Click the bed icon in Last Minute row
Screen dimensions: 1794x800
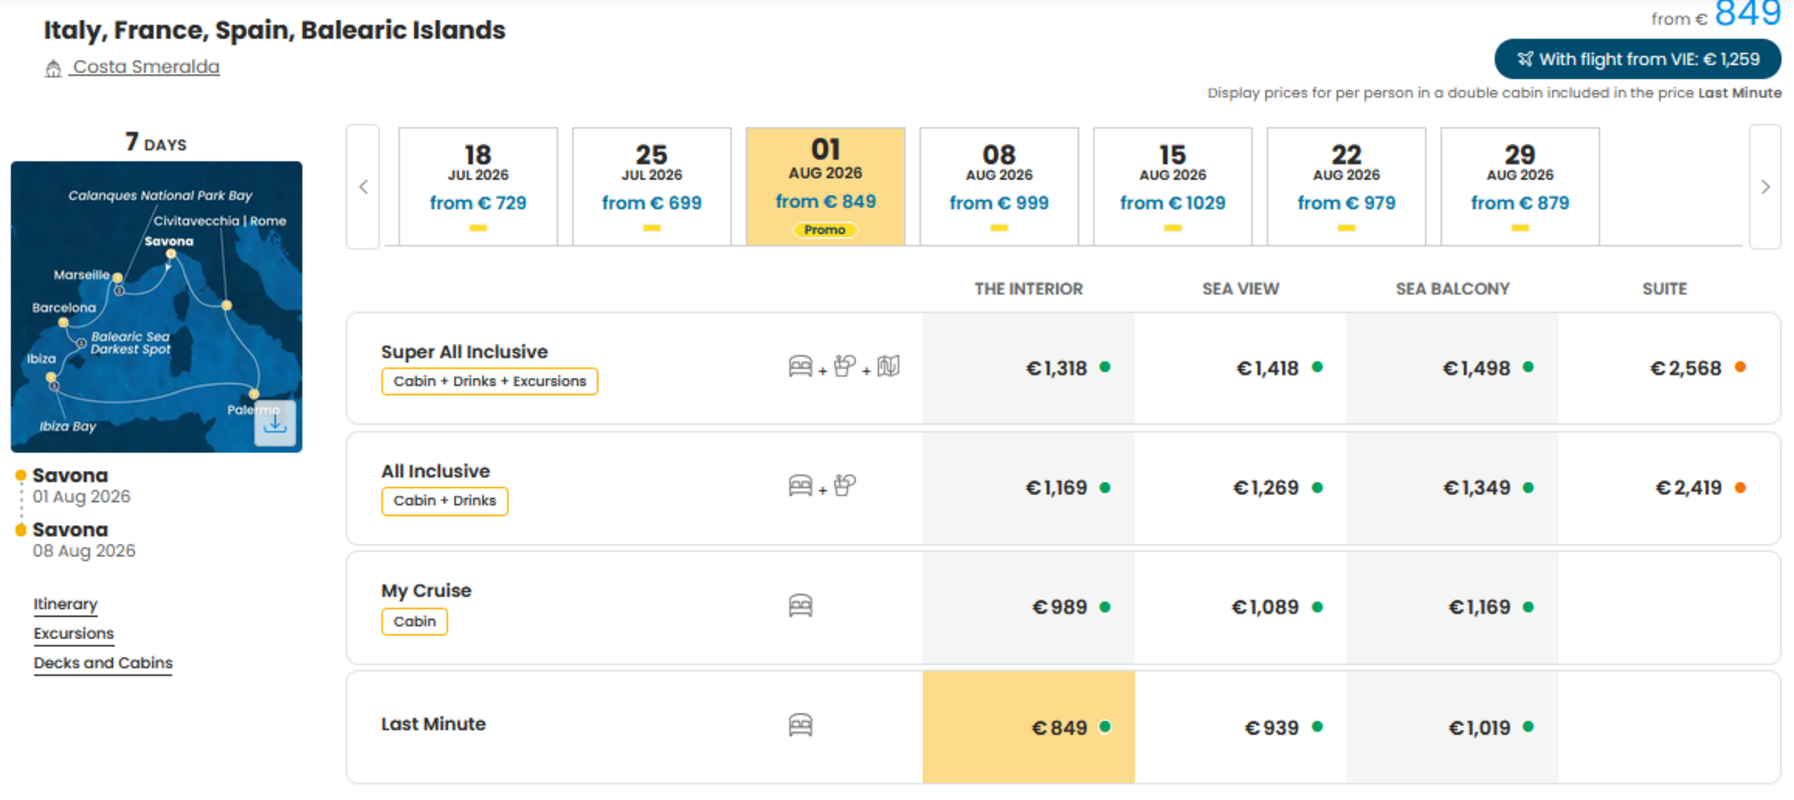pyautogui.click(x=800, y=725)
